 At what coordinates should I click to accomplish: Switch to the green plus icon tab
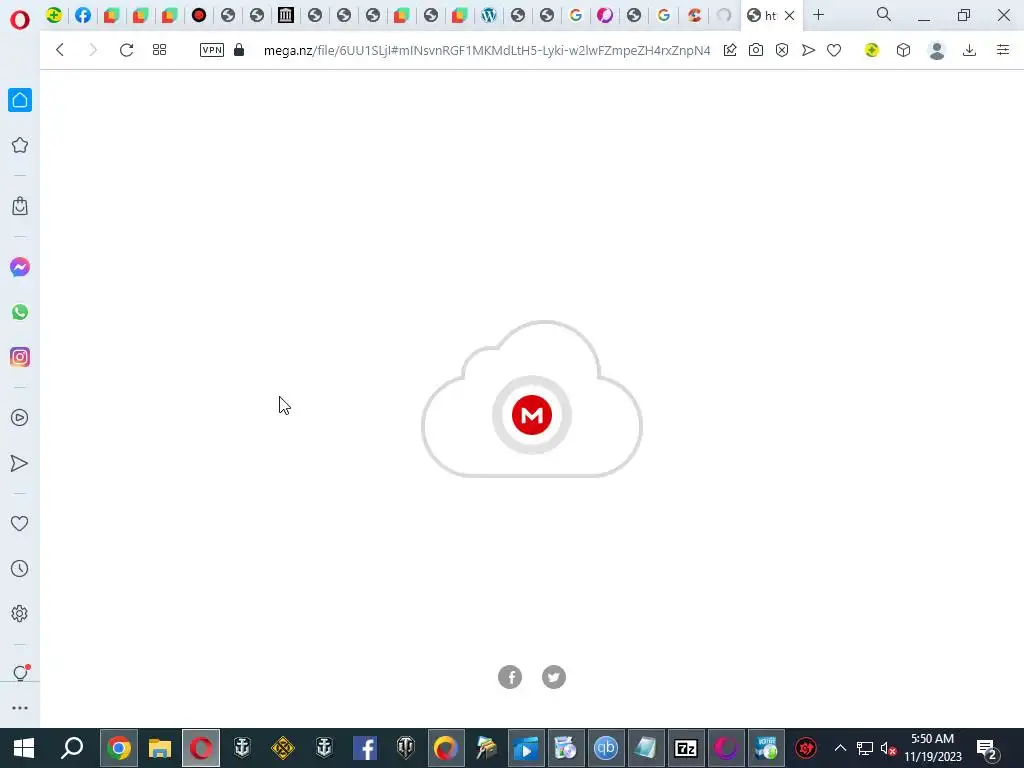54,15
